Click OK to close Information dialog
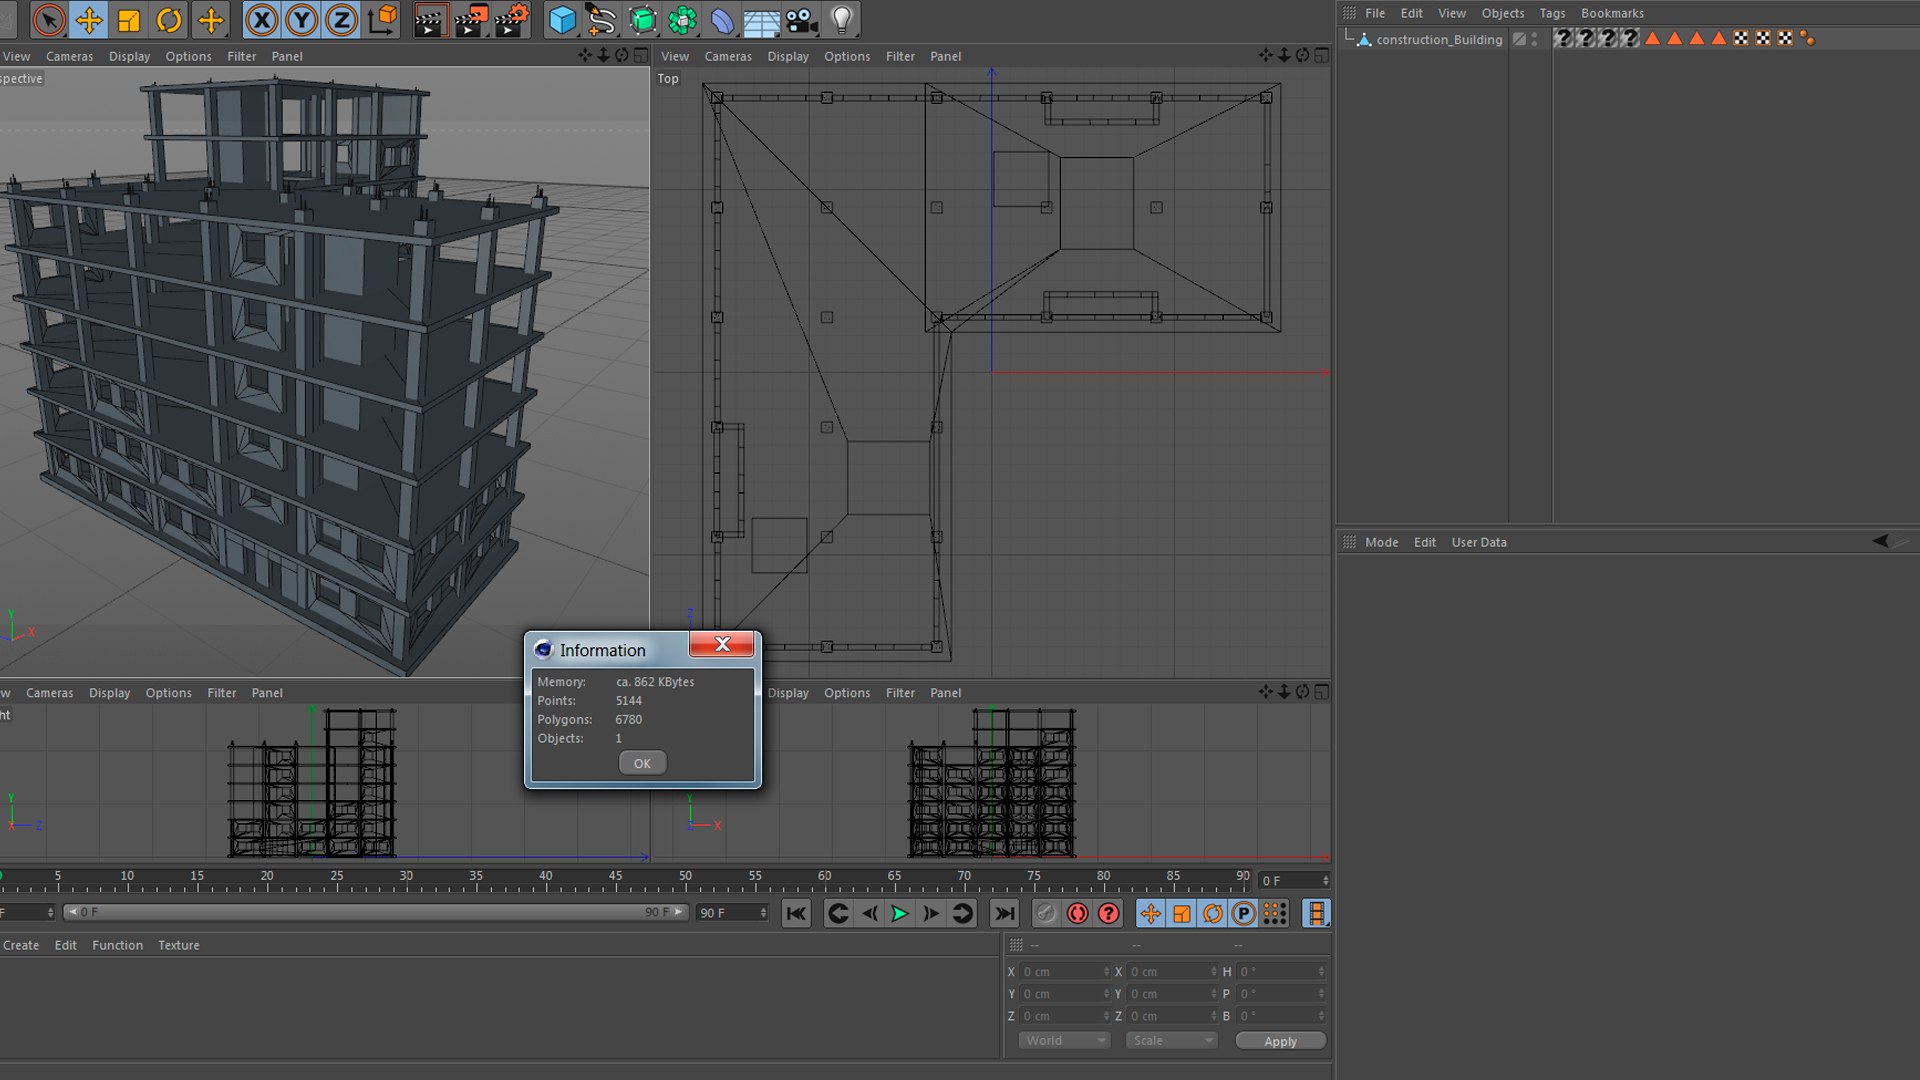1920x1080 pixels. click(642, 764)
